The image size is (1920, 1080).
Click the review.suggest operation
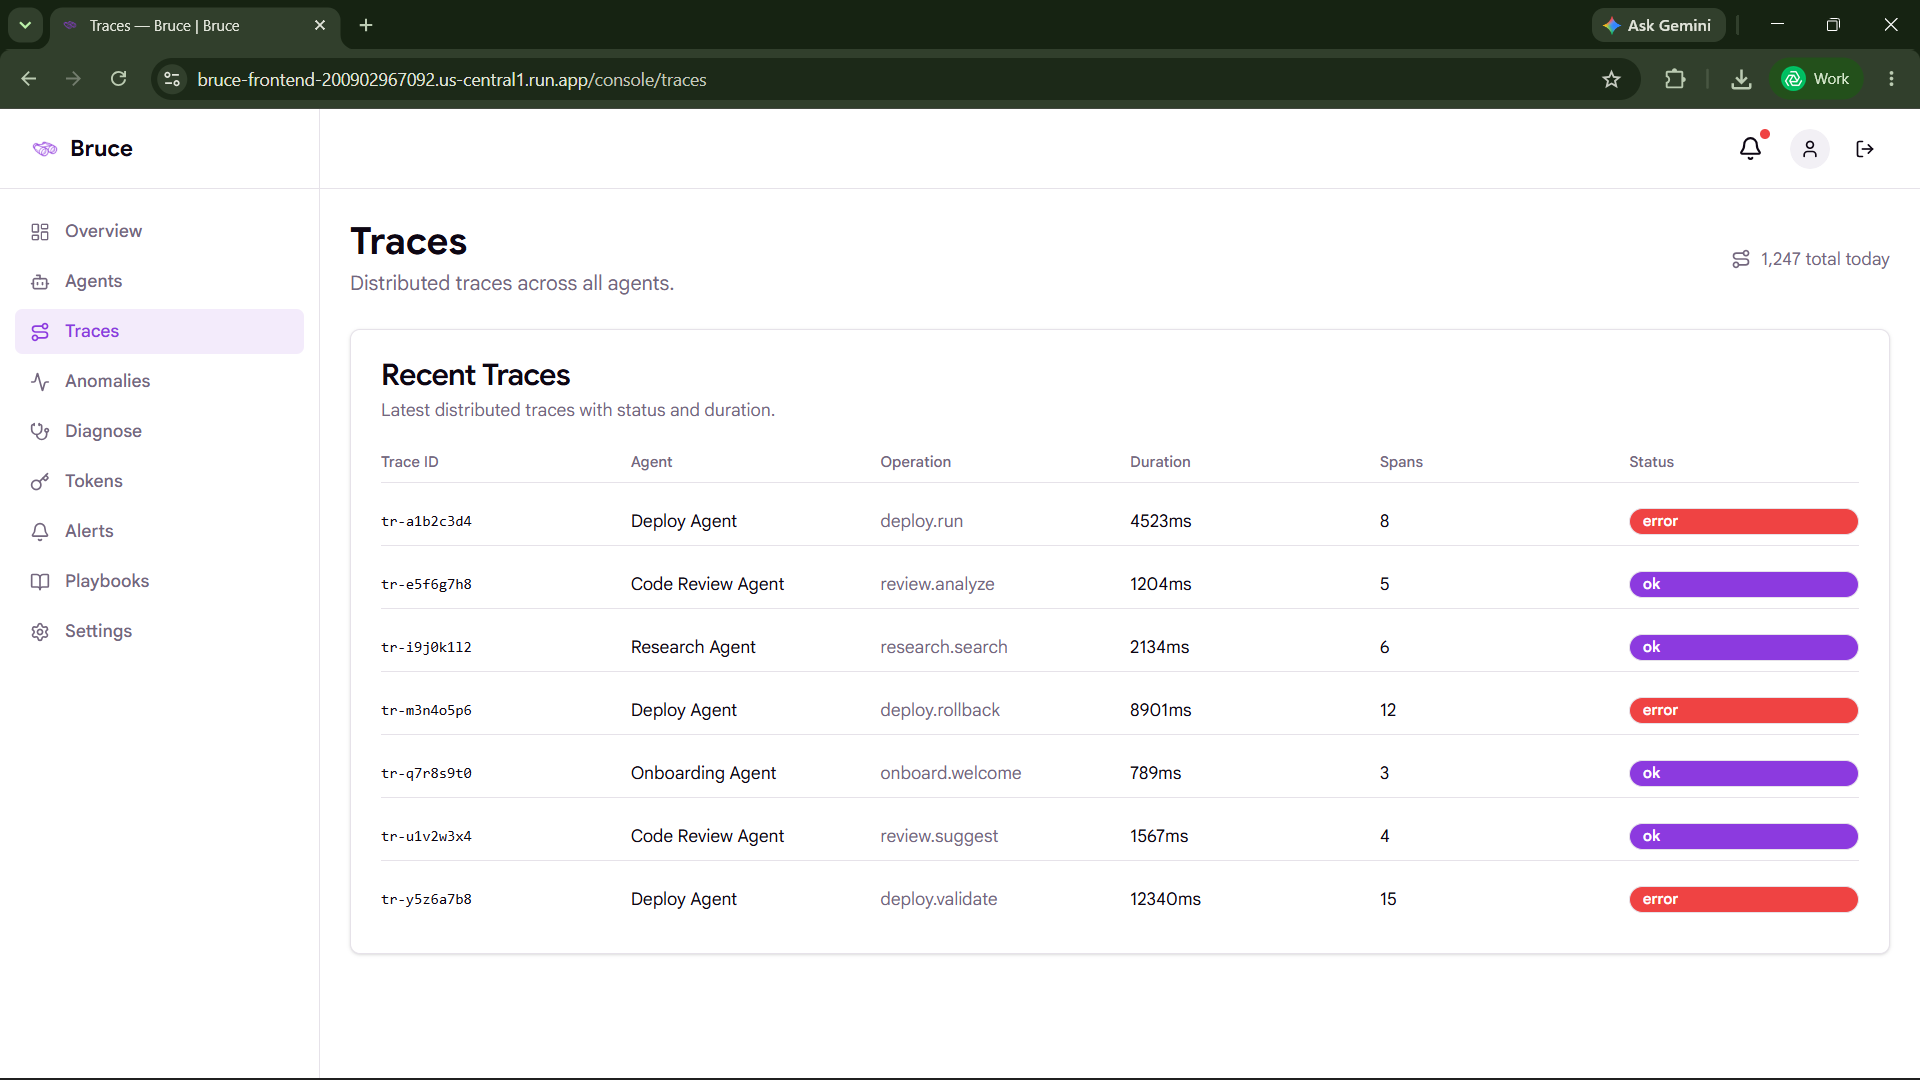tap(939, 836)
